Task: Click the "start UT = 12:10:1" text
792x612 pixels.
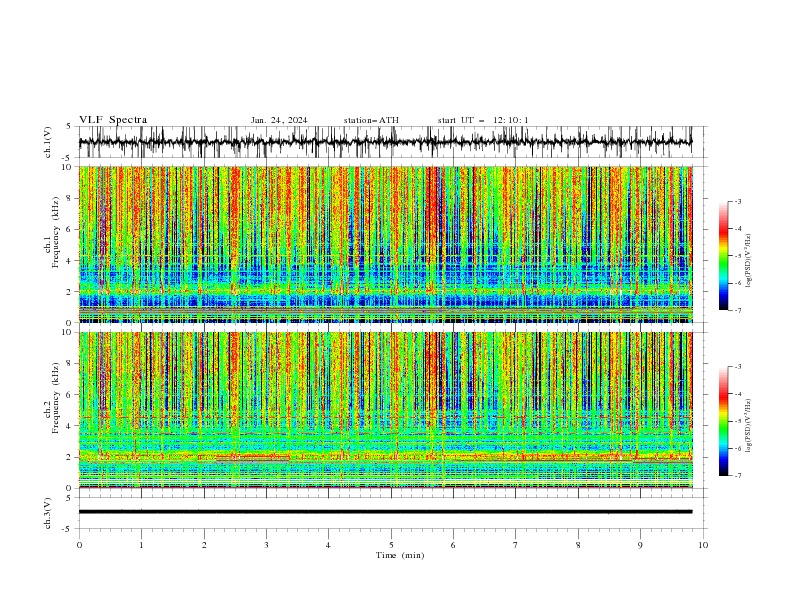Action: point(483,120)
